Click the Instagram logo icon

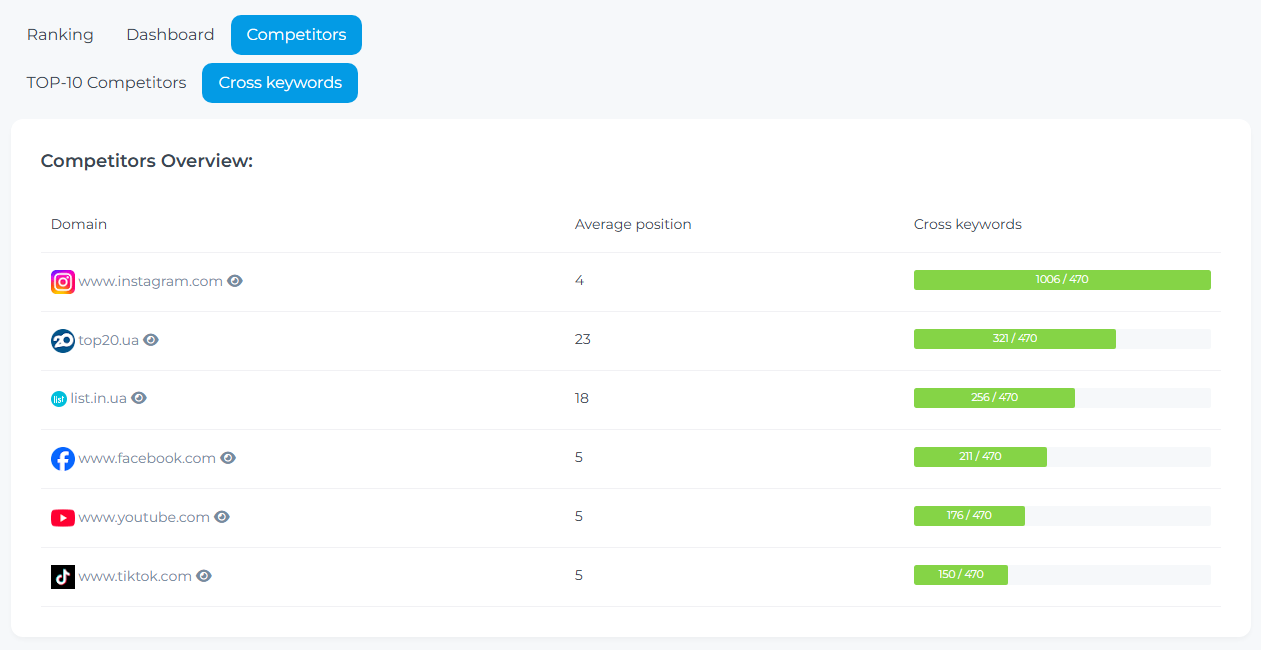point(63,282)
